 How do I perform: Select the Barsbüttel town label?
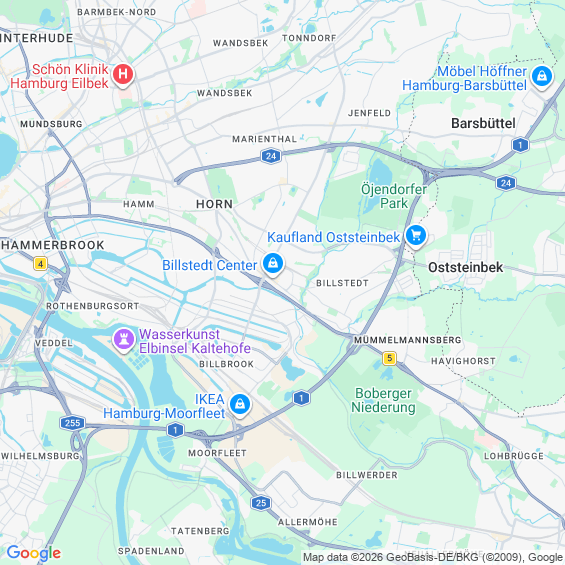(x=483, y=123)
